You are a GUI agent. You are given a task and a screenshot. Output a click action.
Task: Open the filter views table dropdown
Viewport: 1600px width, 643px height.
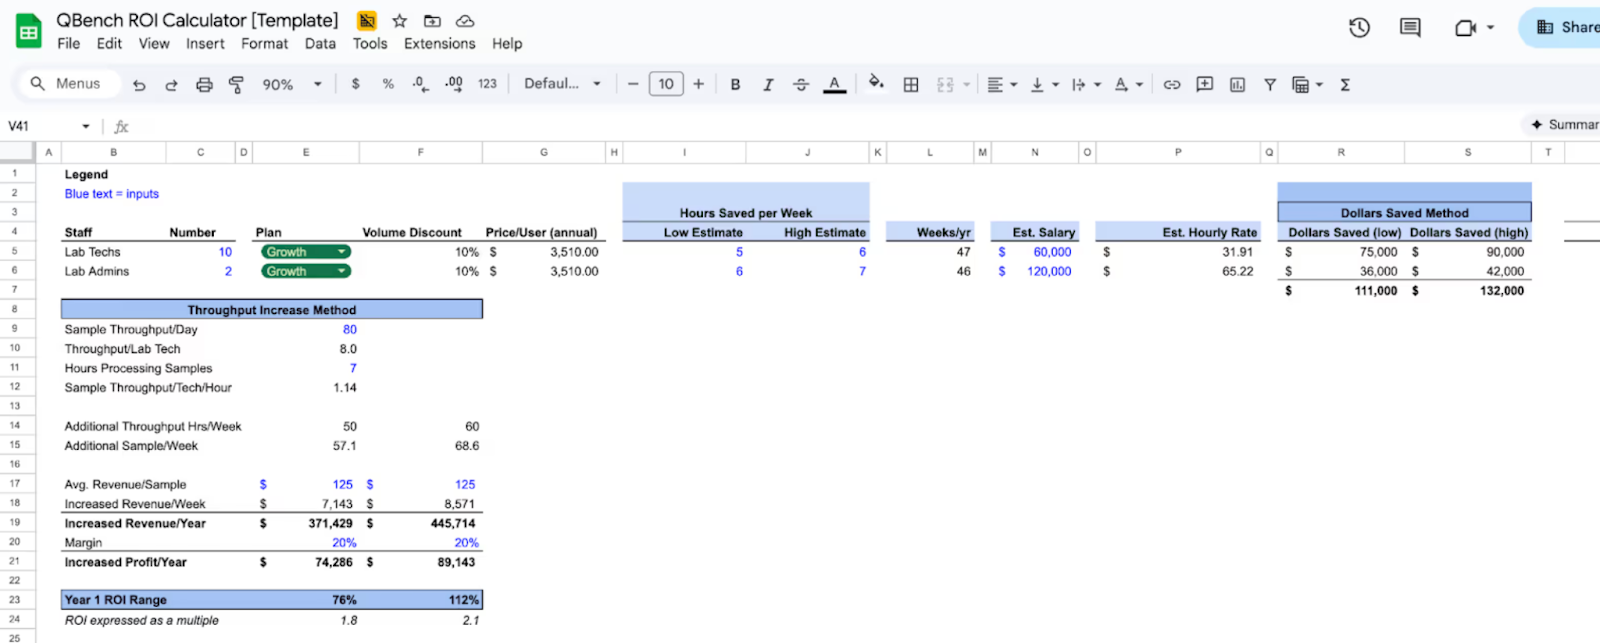click(1307, 85)
